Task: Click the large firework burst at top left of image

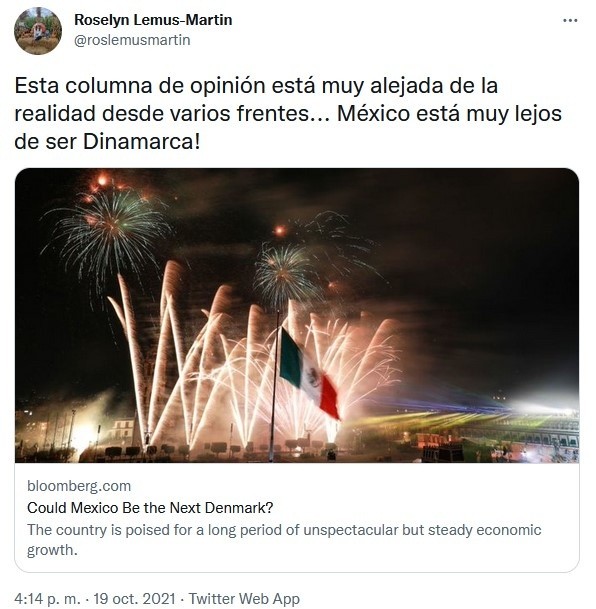Action: click(107, 227)
